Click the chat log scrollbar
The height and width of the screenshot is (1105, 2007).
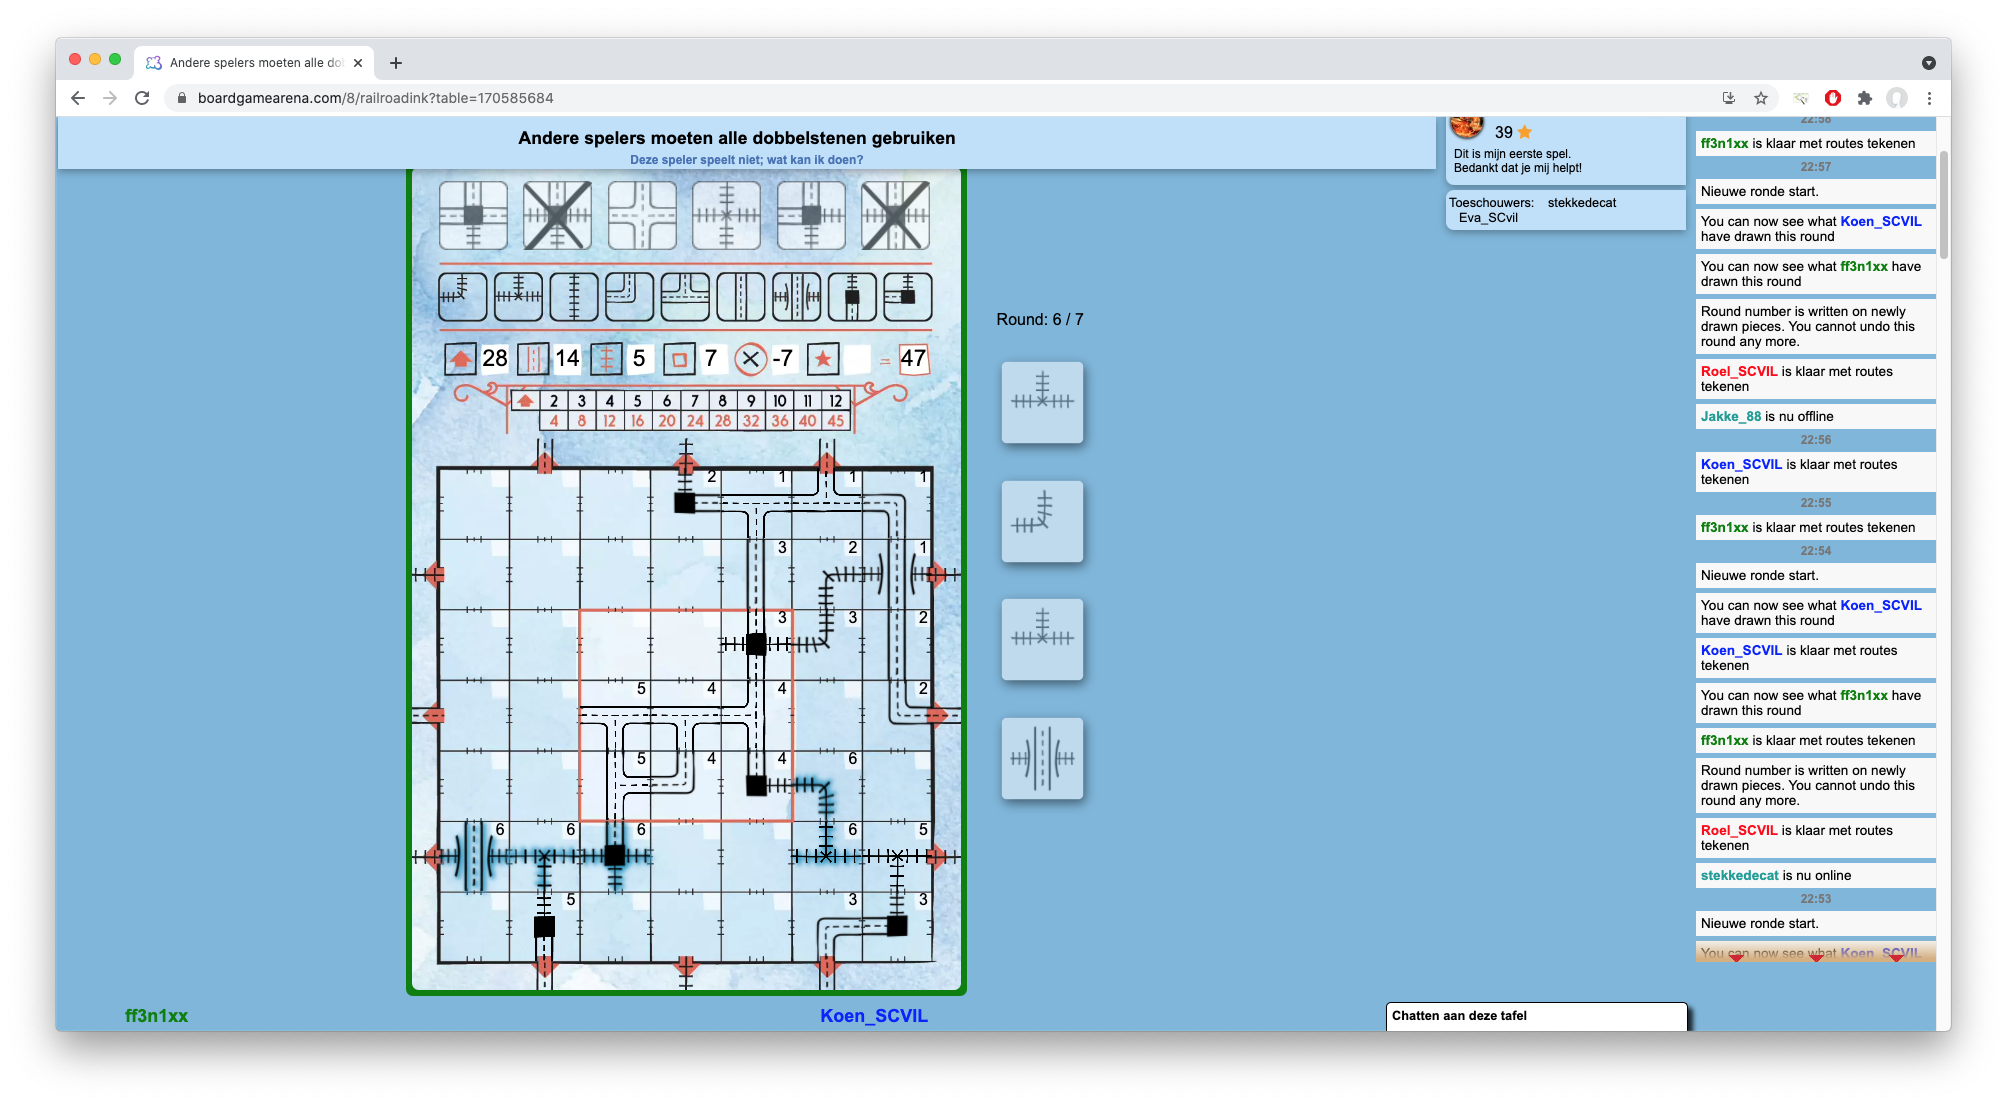[1943, 205]
